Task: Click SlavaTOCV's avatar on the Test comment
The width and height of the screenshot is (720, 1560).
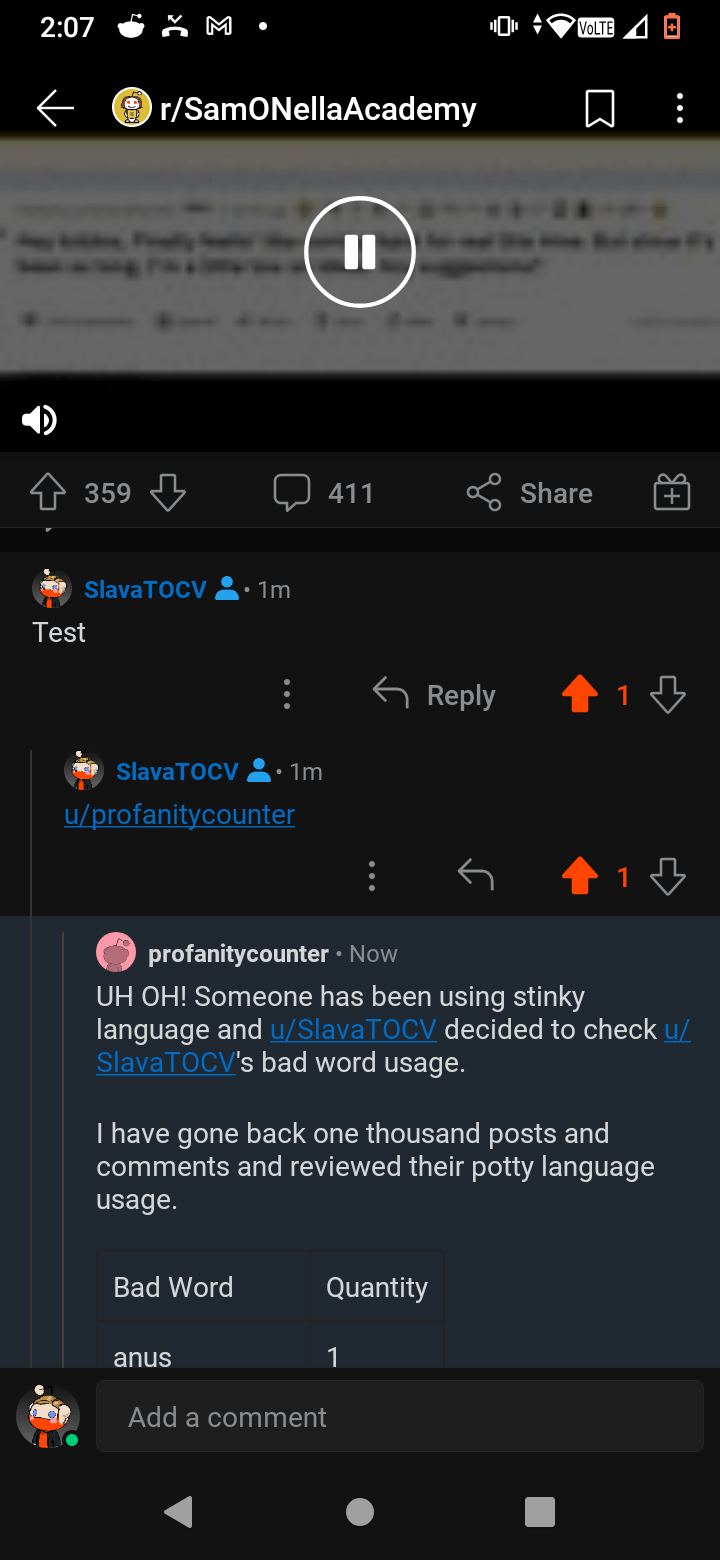Action: click(52, 589)
